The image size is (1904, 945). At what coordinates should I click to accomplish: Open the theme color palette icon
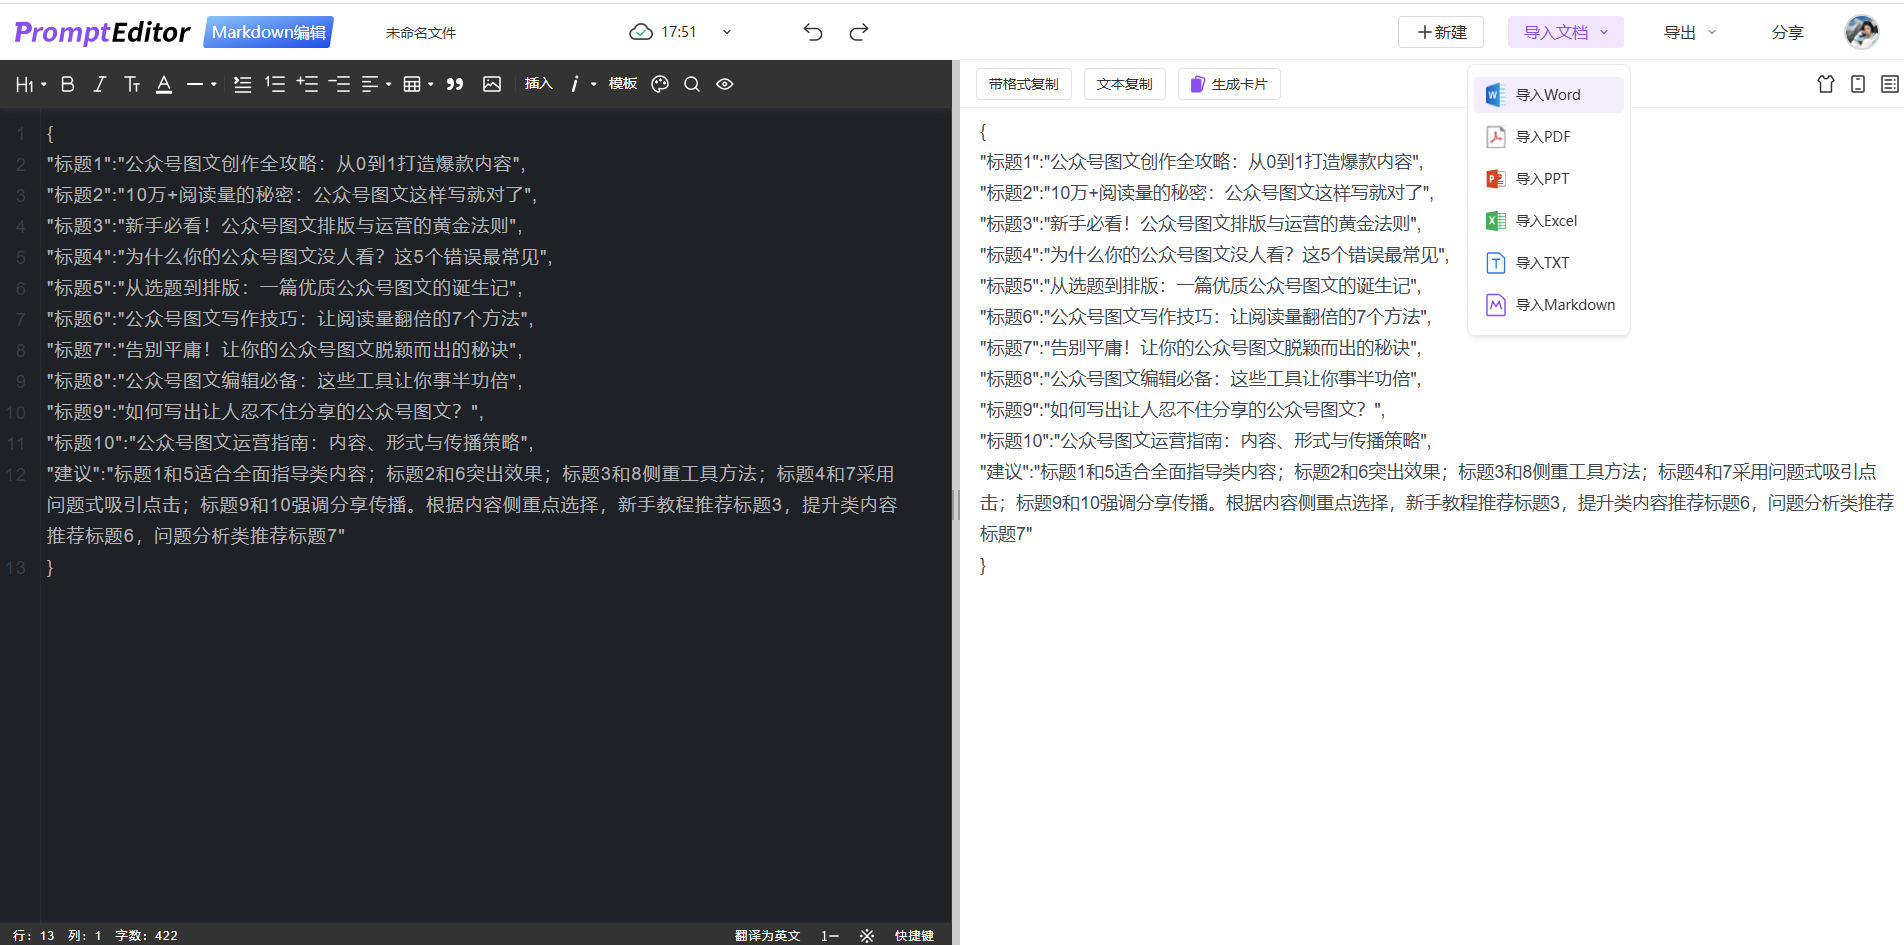659,84
